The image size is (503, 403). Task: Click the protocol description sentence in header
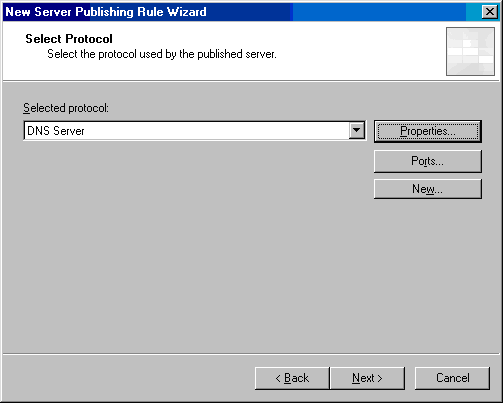(x=162, y=54)
